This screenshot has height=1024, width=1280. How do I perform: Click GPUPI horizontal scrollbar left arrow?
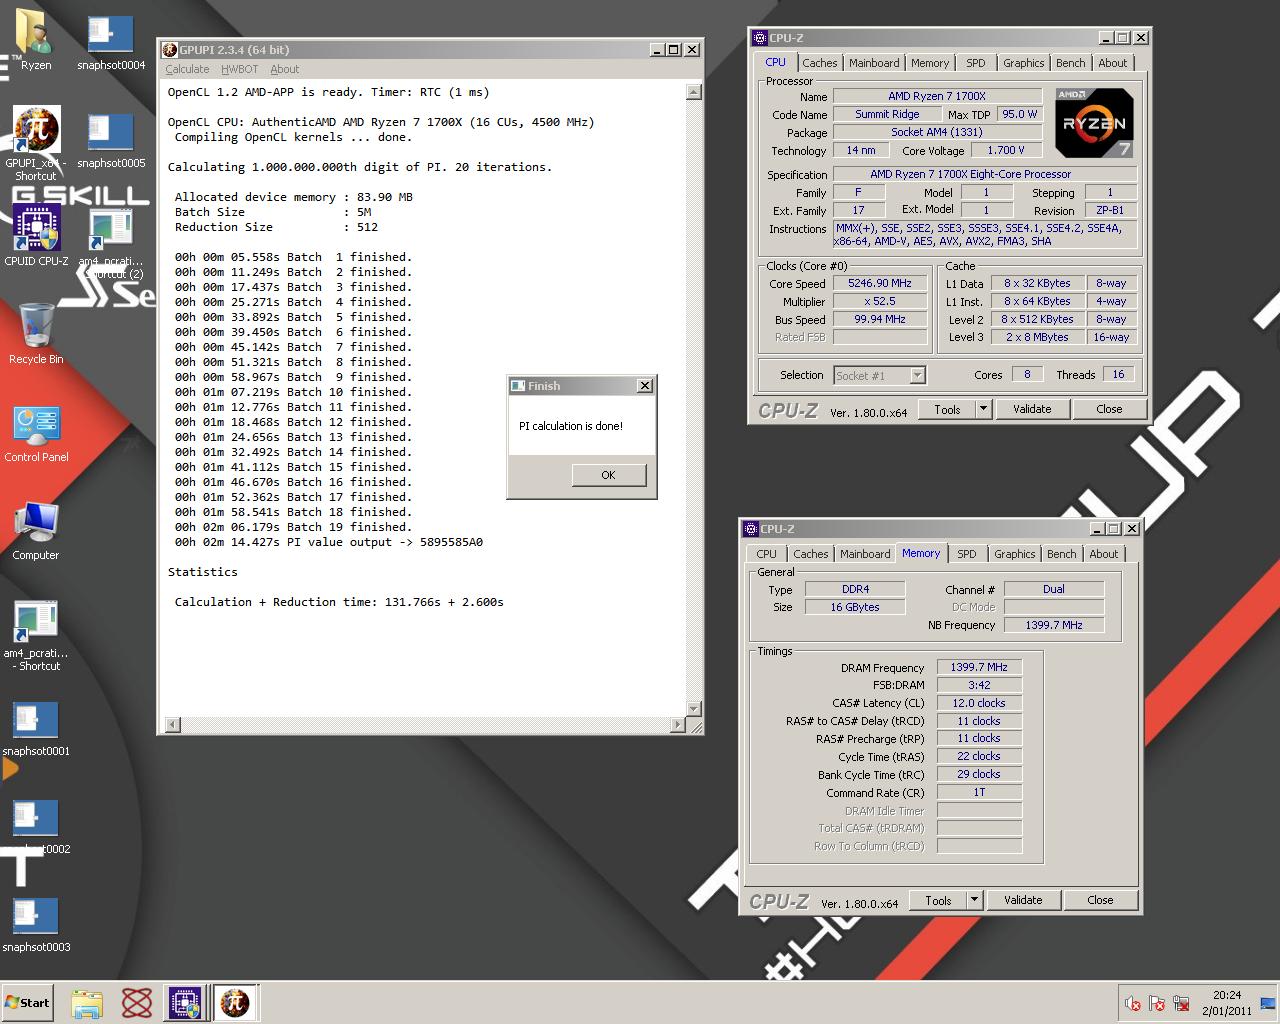pyautogui.click(x=172, y=725)
